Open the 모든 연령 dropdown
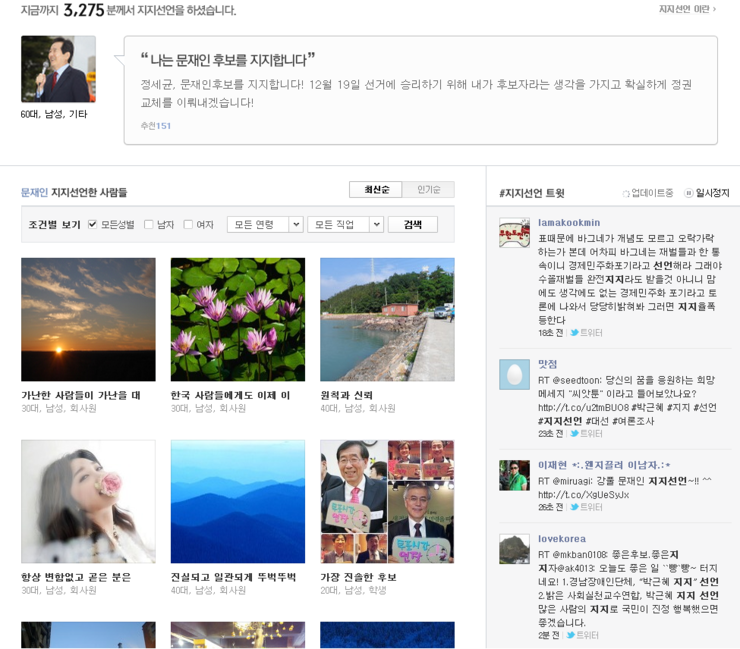Image resolution: width=740 pixels, height=649 pixels. pyautogui.click(x=265, y=224)
